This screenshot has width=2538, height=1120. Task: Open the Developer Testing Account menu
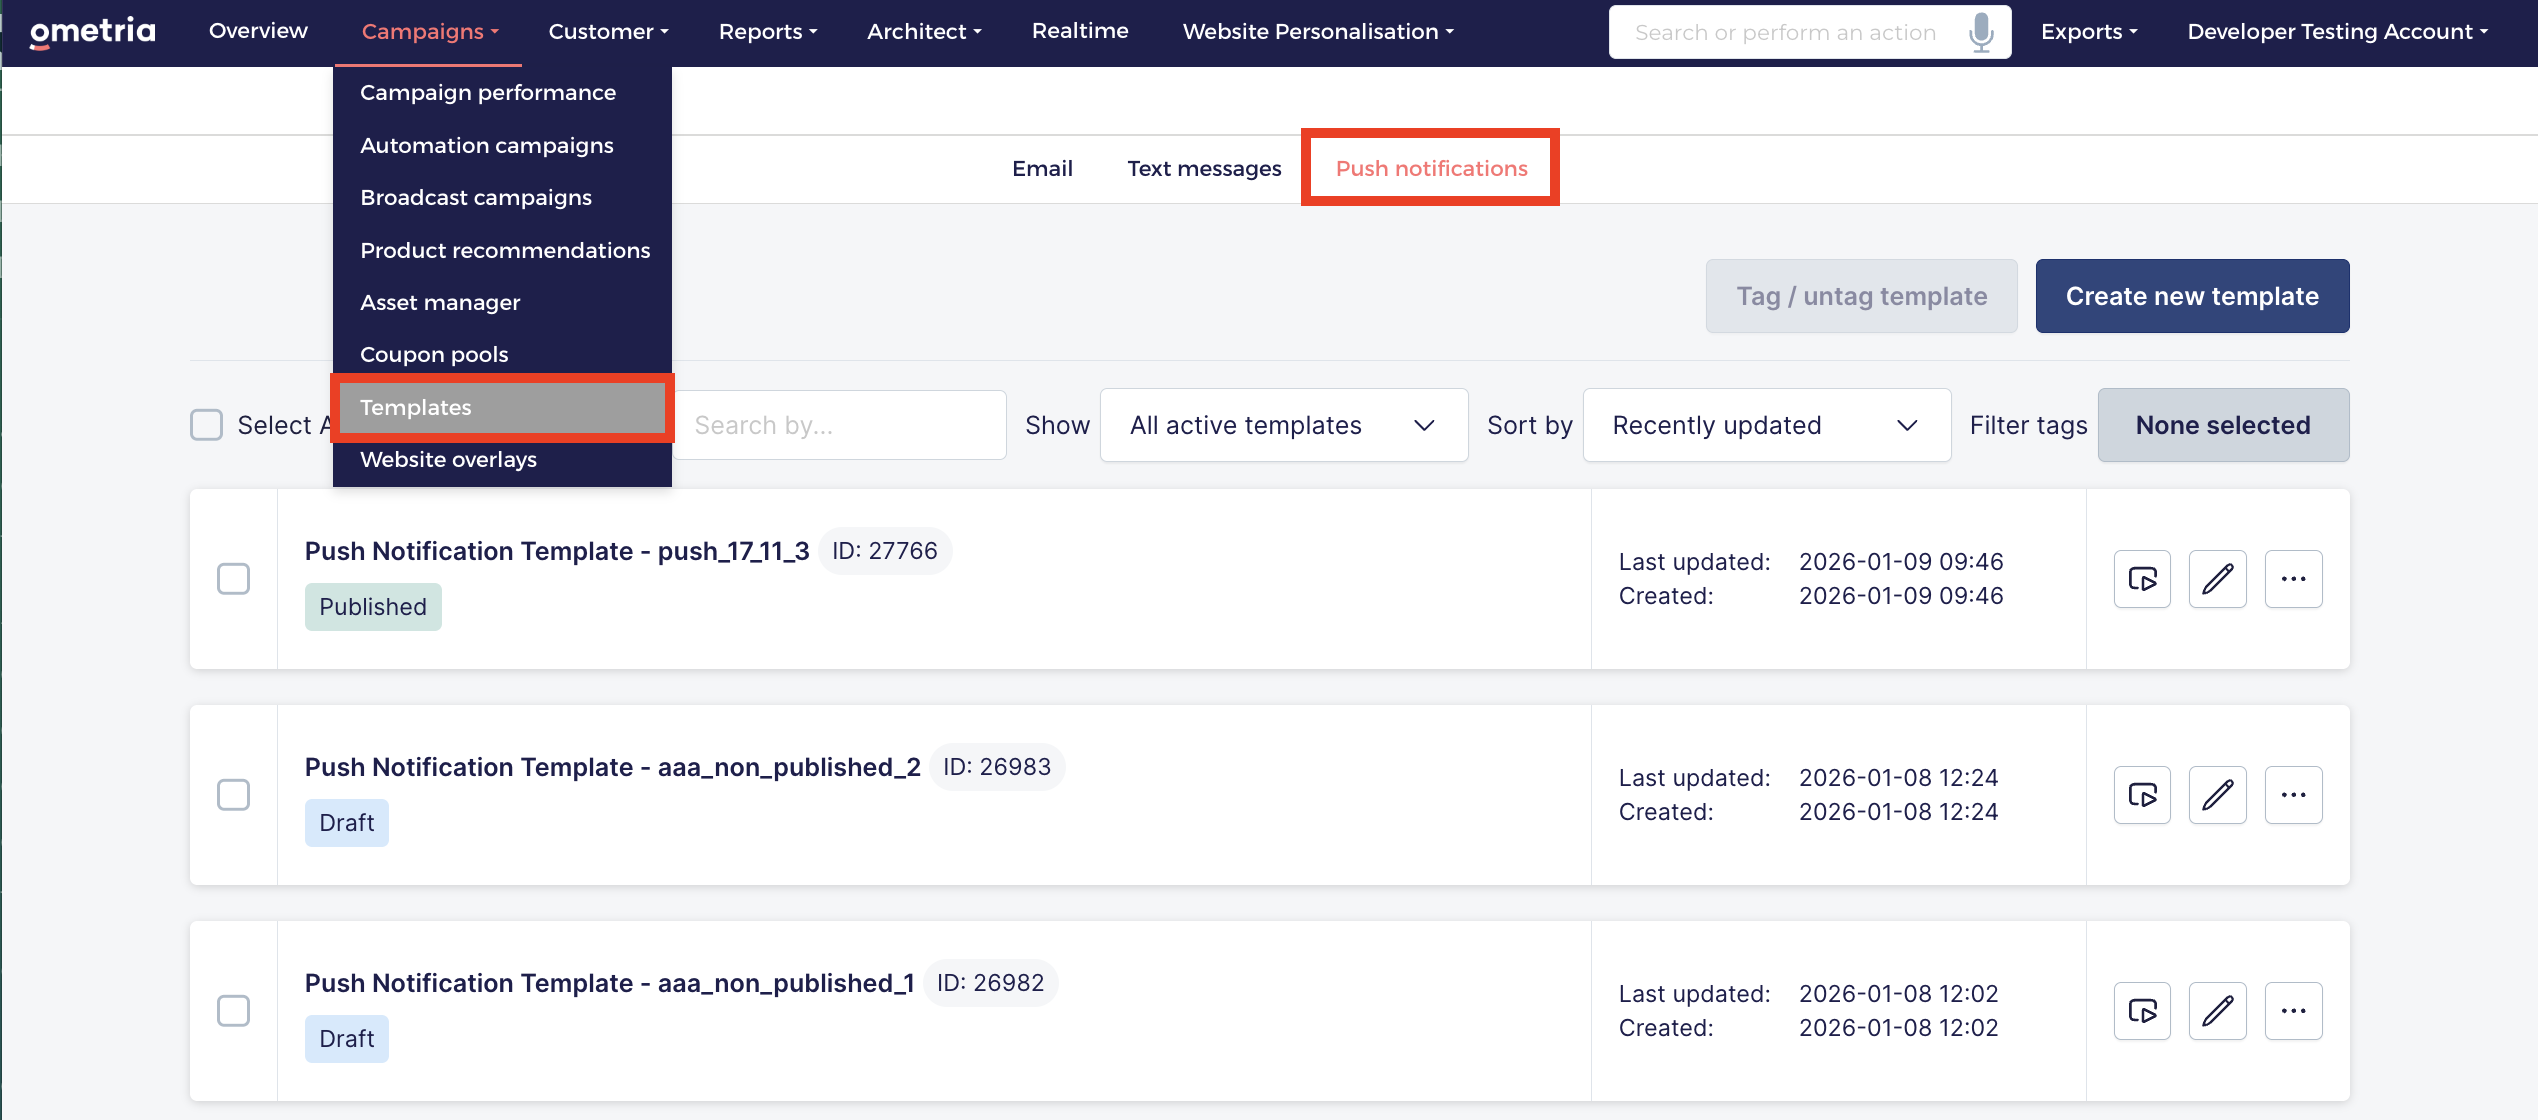[2337, 32]
